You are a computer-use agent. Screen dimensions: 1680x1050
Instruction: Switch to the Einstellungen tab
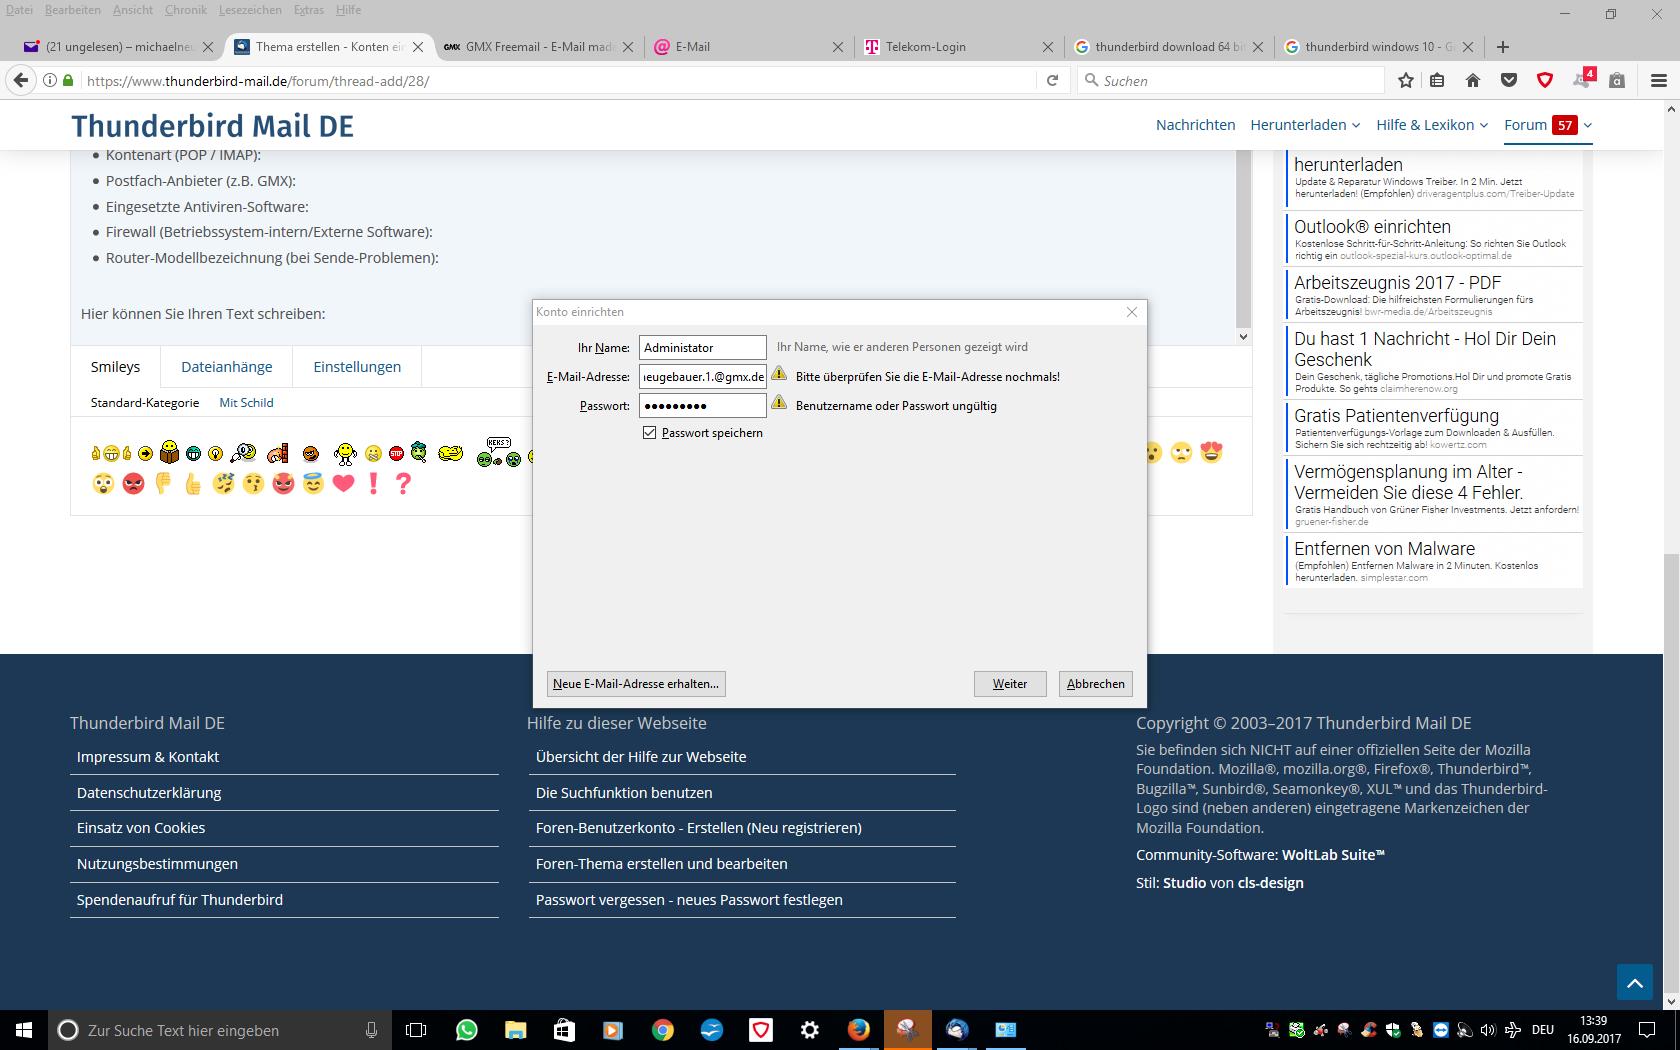357,367
